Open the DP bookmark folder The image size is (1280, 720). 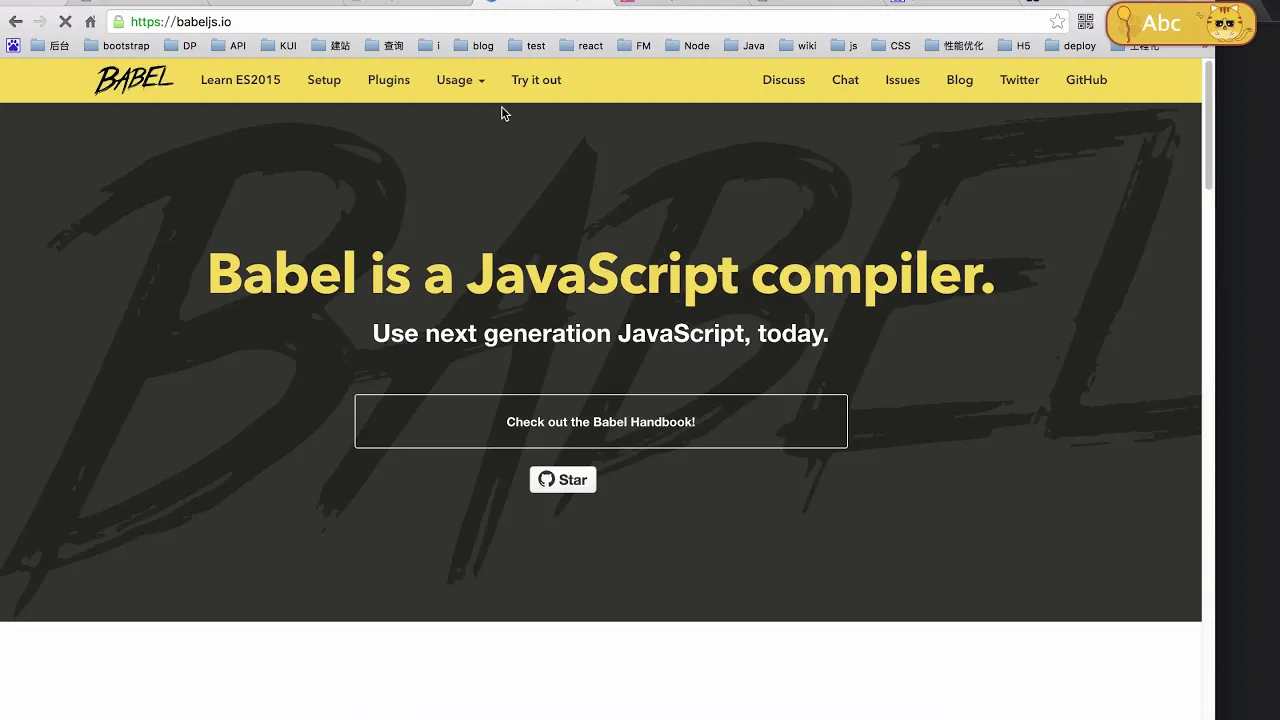click(x=180, y=45)
